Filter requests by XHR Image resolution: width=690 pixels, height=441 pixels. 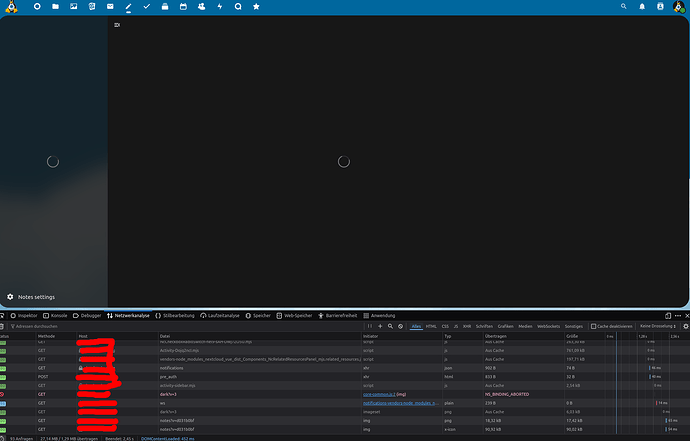tap(467, 326)
